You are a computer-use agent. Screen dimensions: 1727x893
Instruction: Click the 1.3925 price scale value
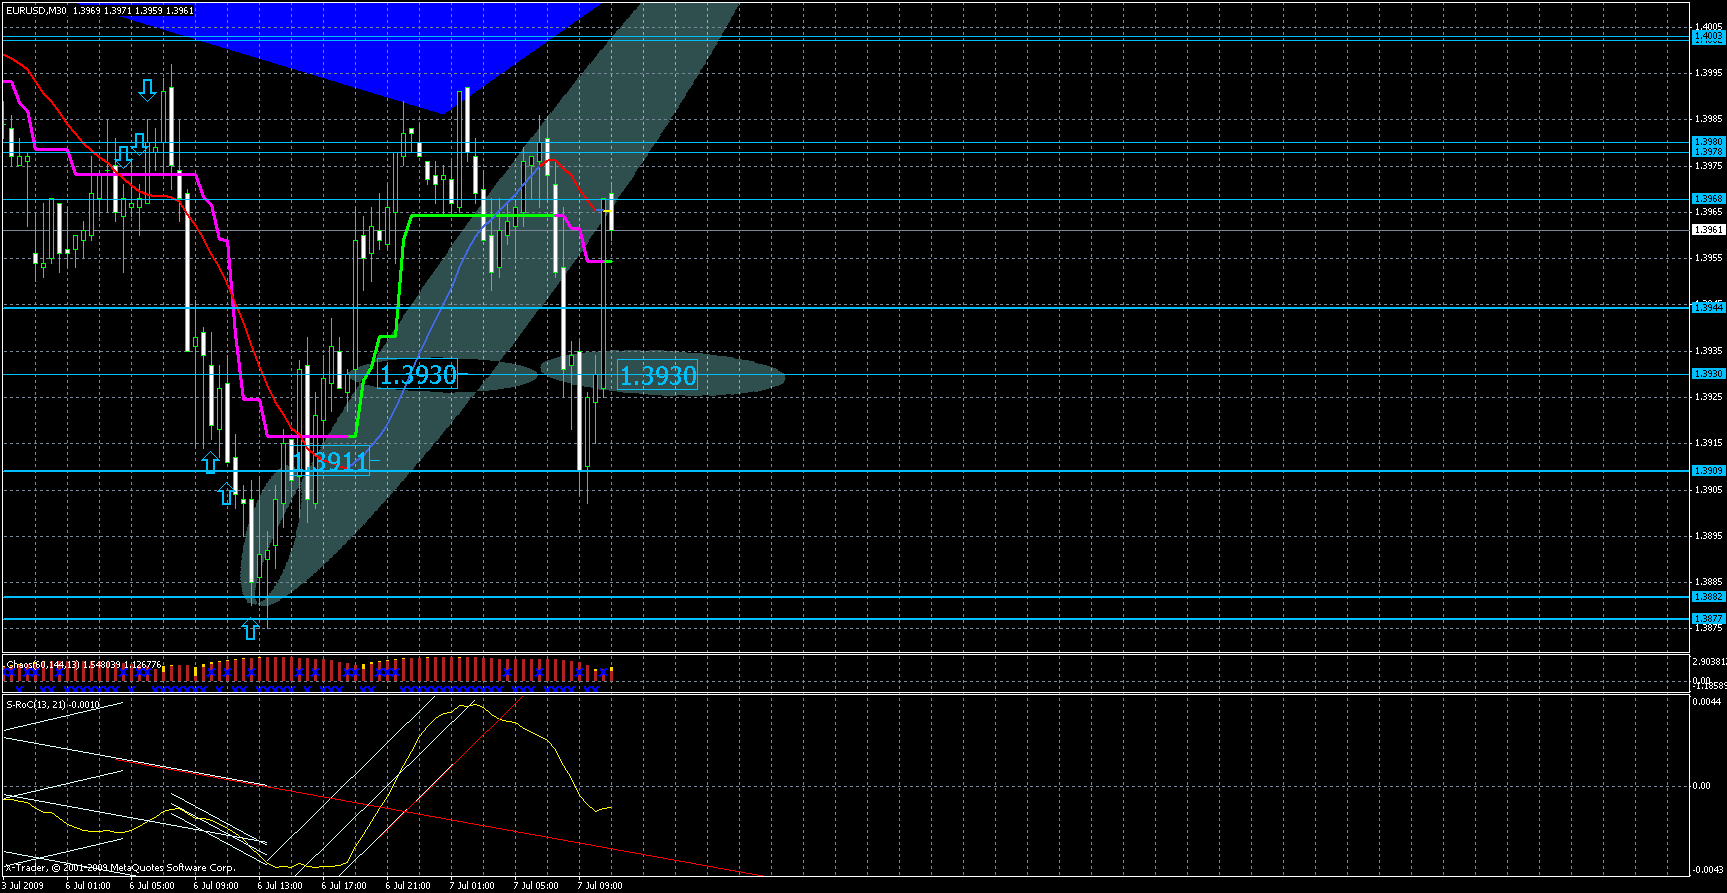tap(1708, 397)
